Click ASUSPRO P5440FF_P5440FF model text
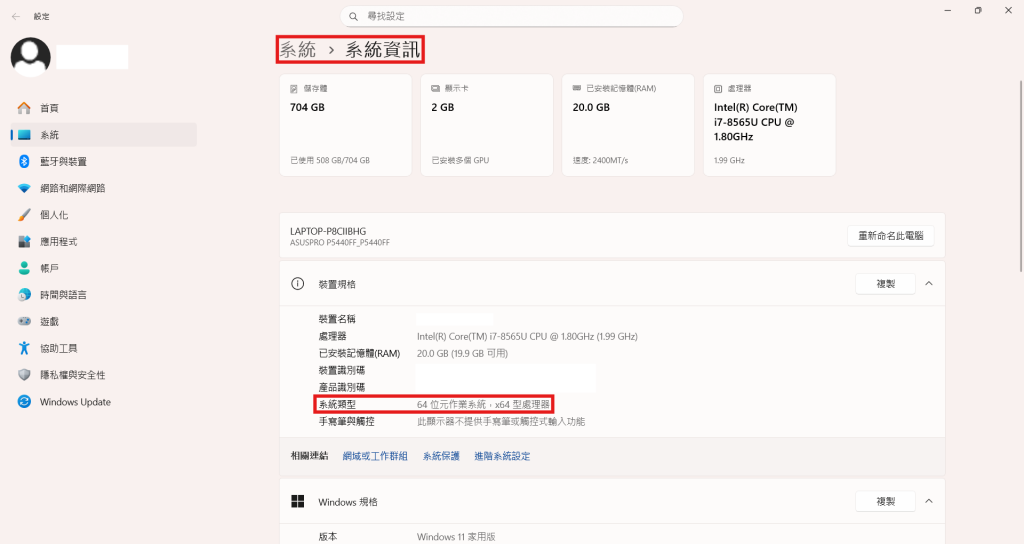1024x544 pixels. (340, 243)
